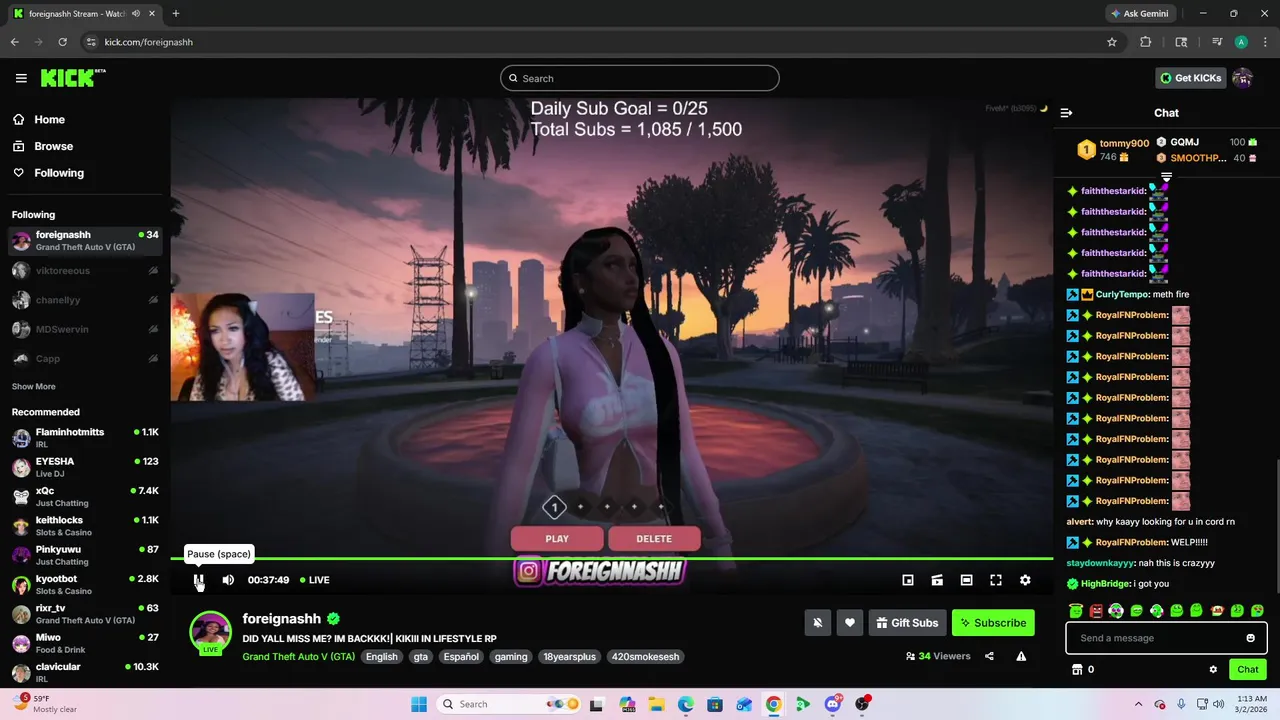Click the English tag
1280x720 pixels.
(x=381, y=657)
